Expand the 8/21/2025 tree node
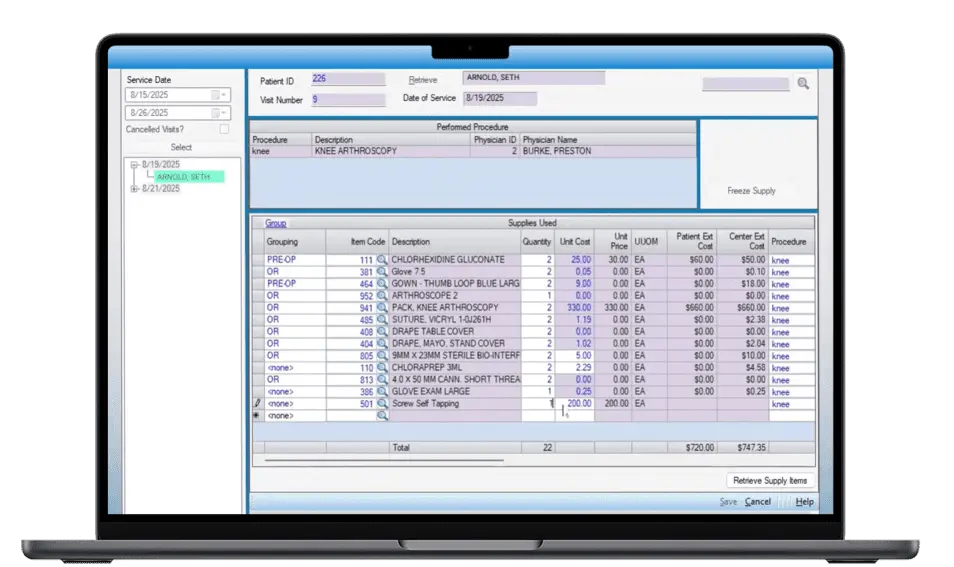 tap(134, 189)
